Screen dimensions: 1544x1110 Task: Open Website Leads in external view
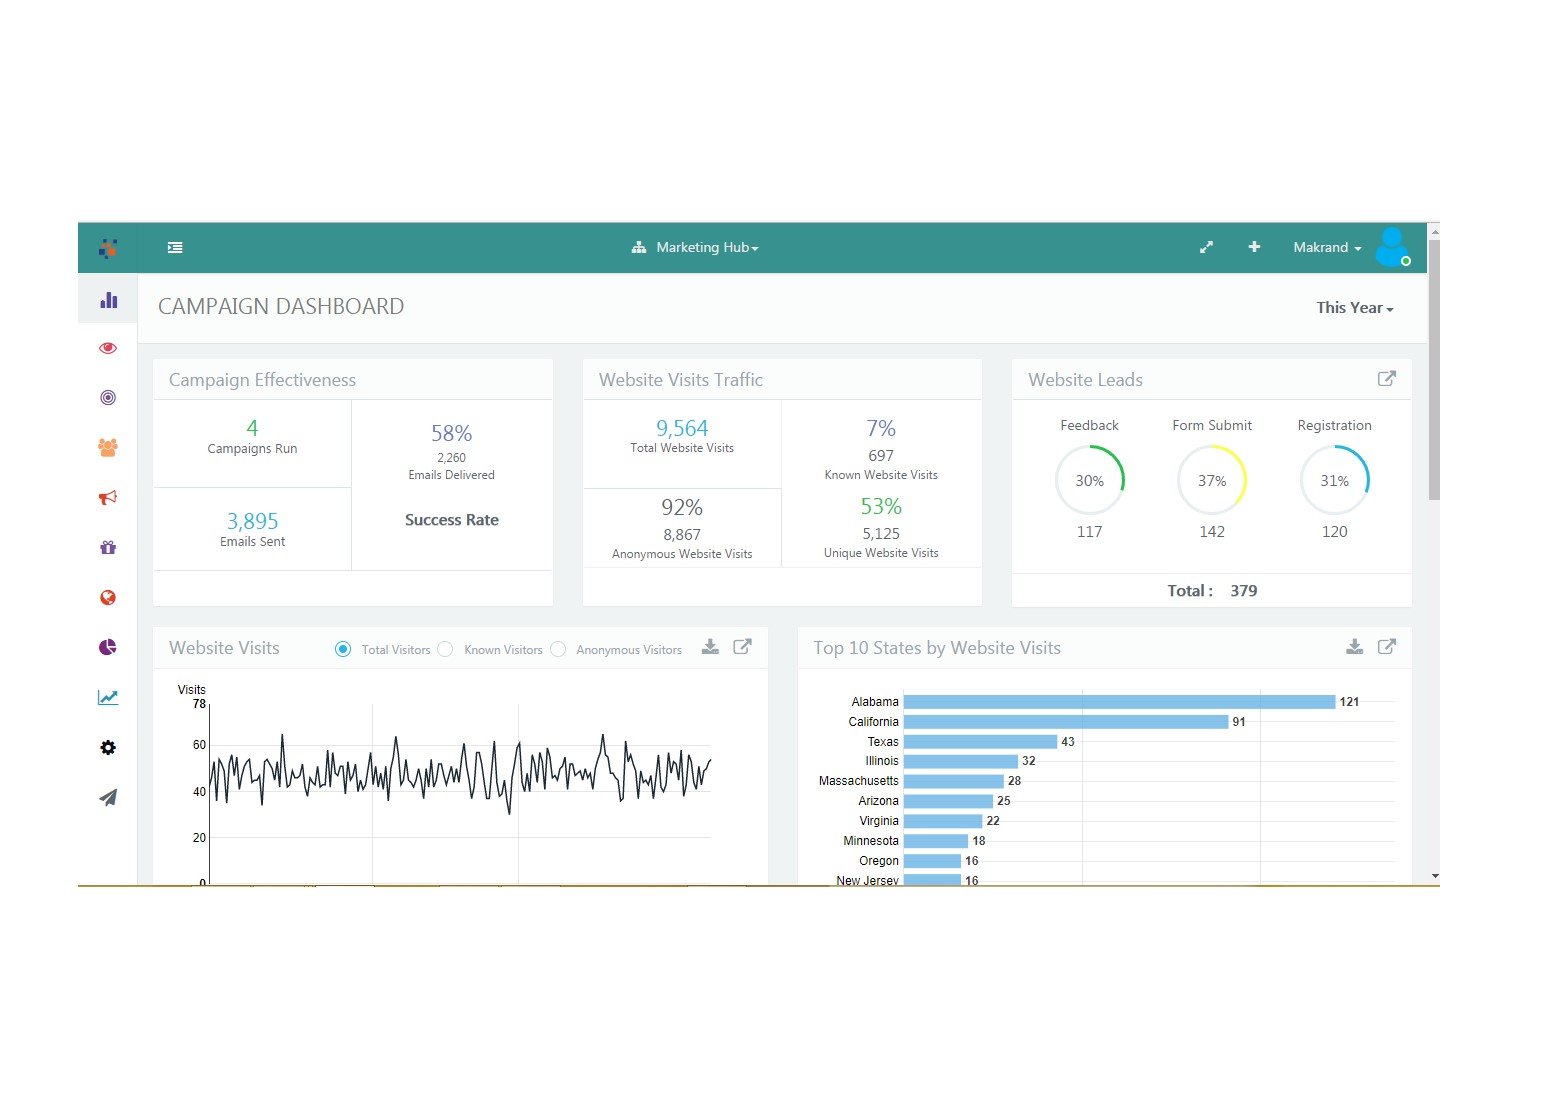pos(1387,379)
